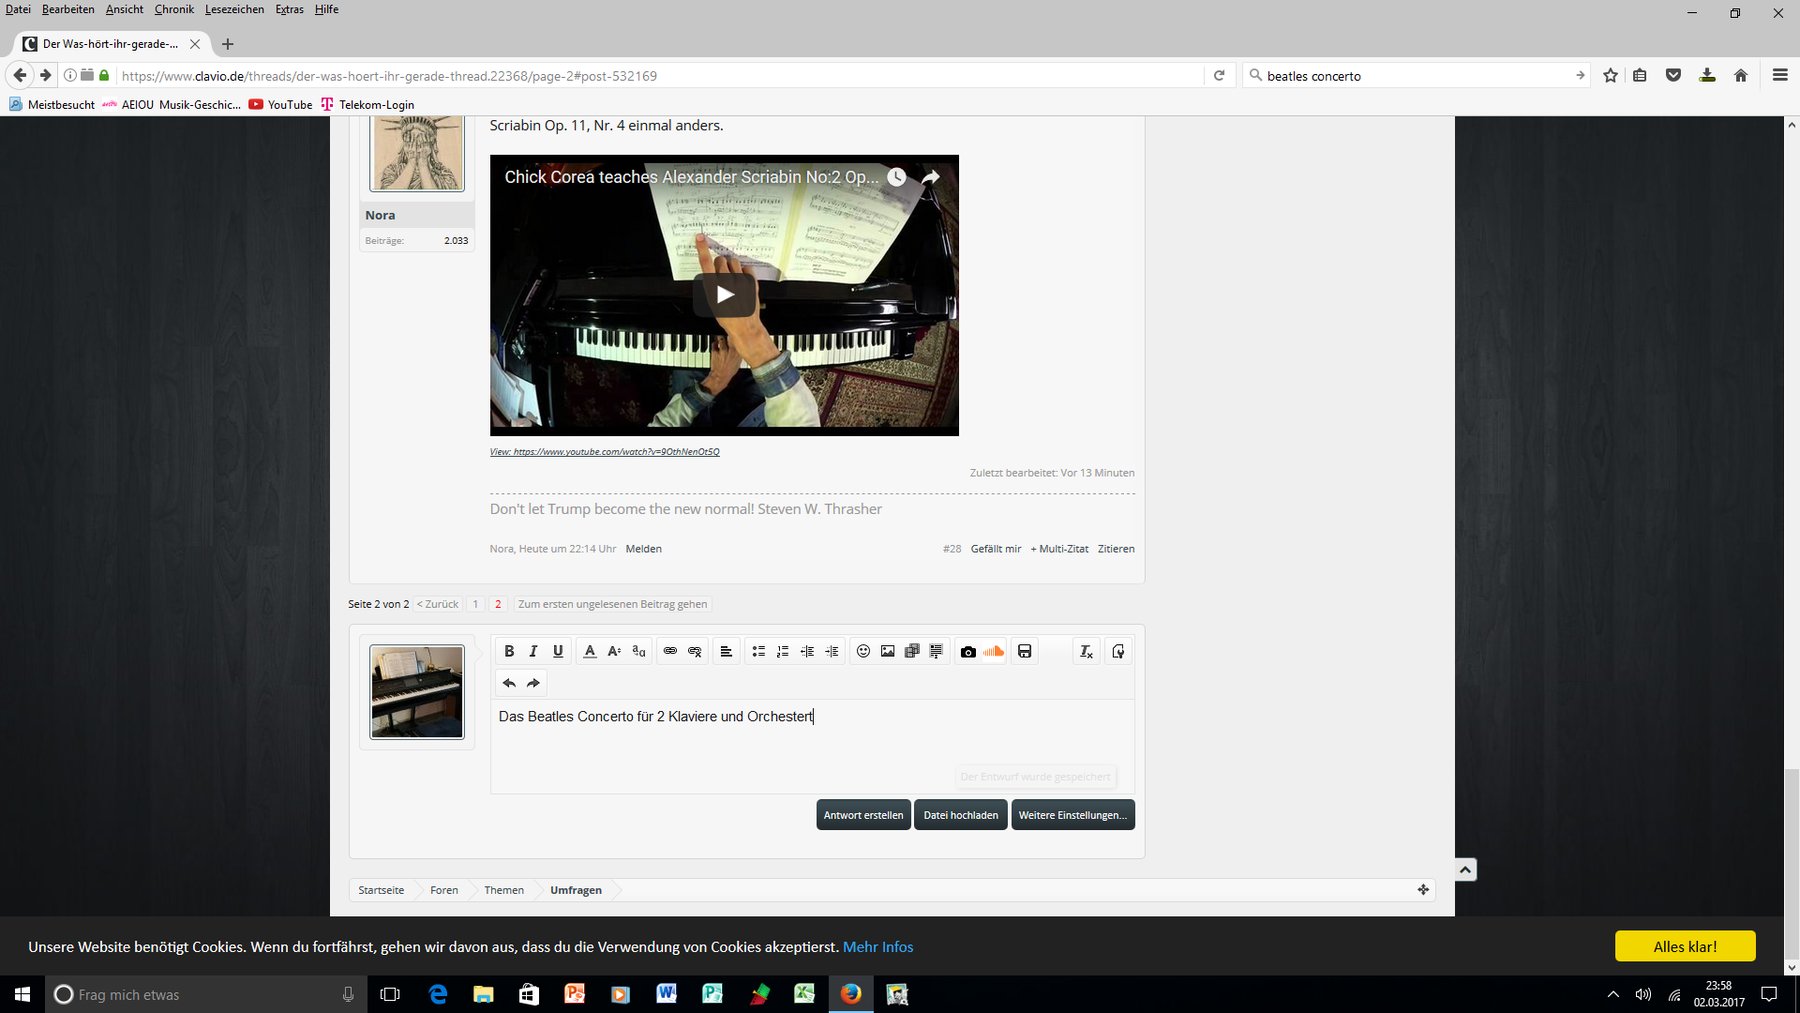Open font family dropdown in editor
This screenshot has width=1800, height=1013.
tap(639, 651)
